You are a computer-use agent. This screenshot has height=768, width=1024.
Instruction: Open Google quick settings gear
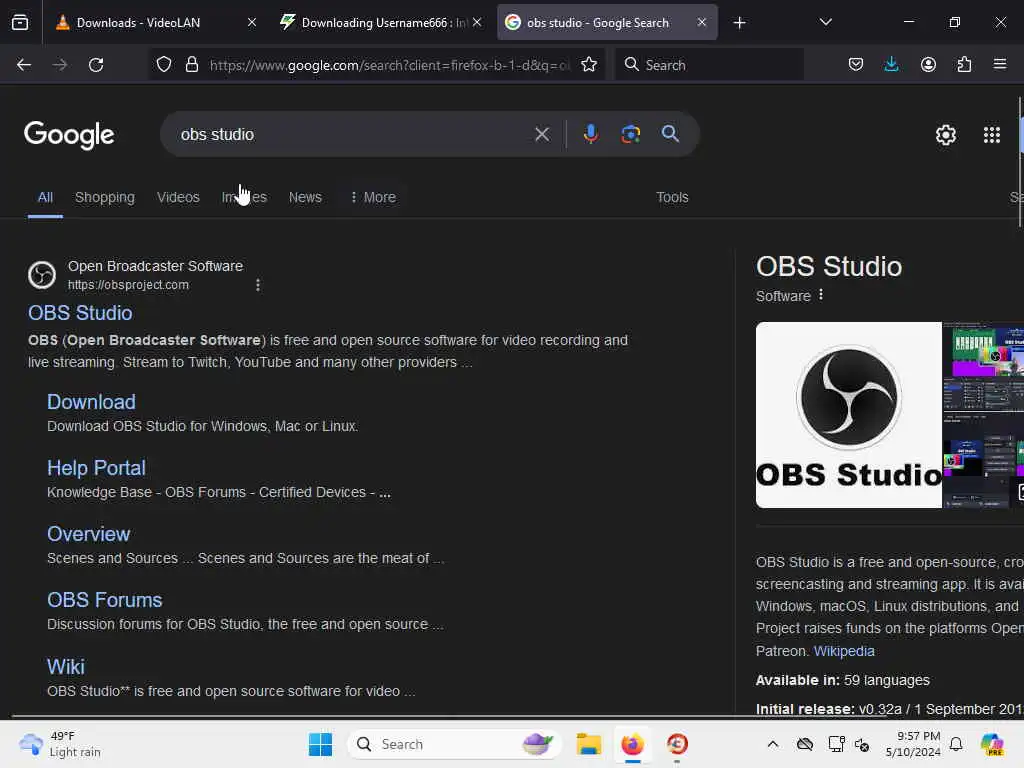(x=946, y=135)
